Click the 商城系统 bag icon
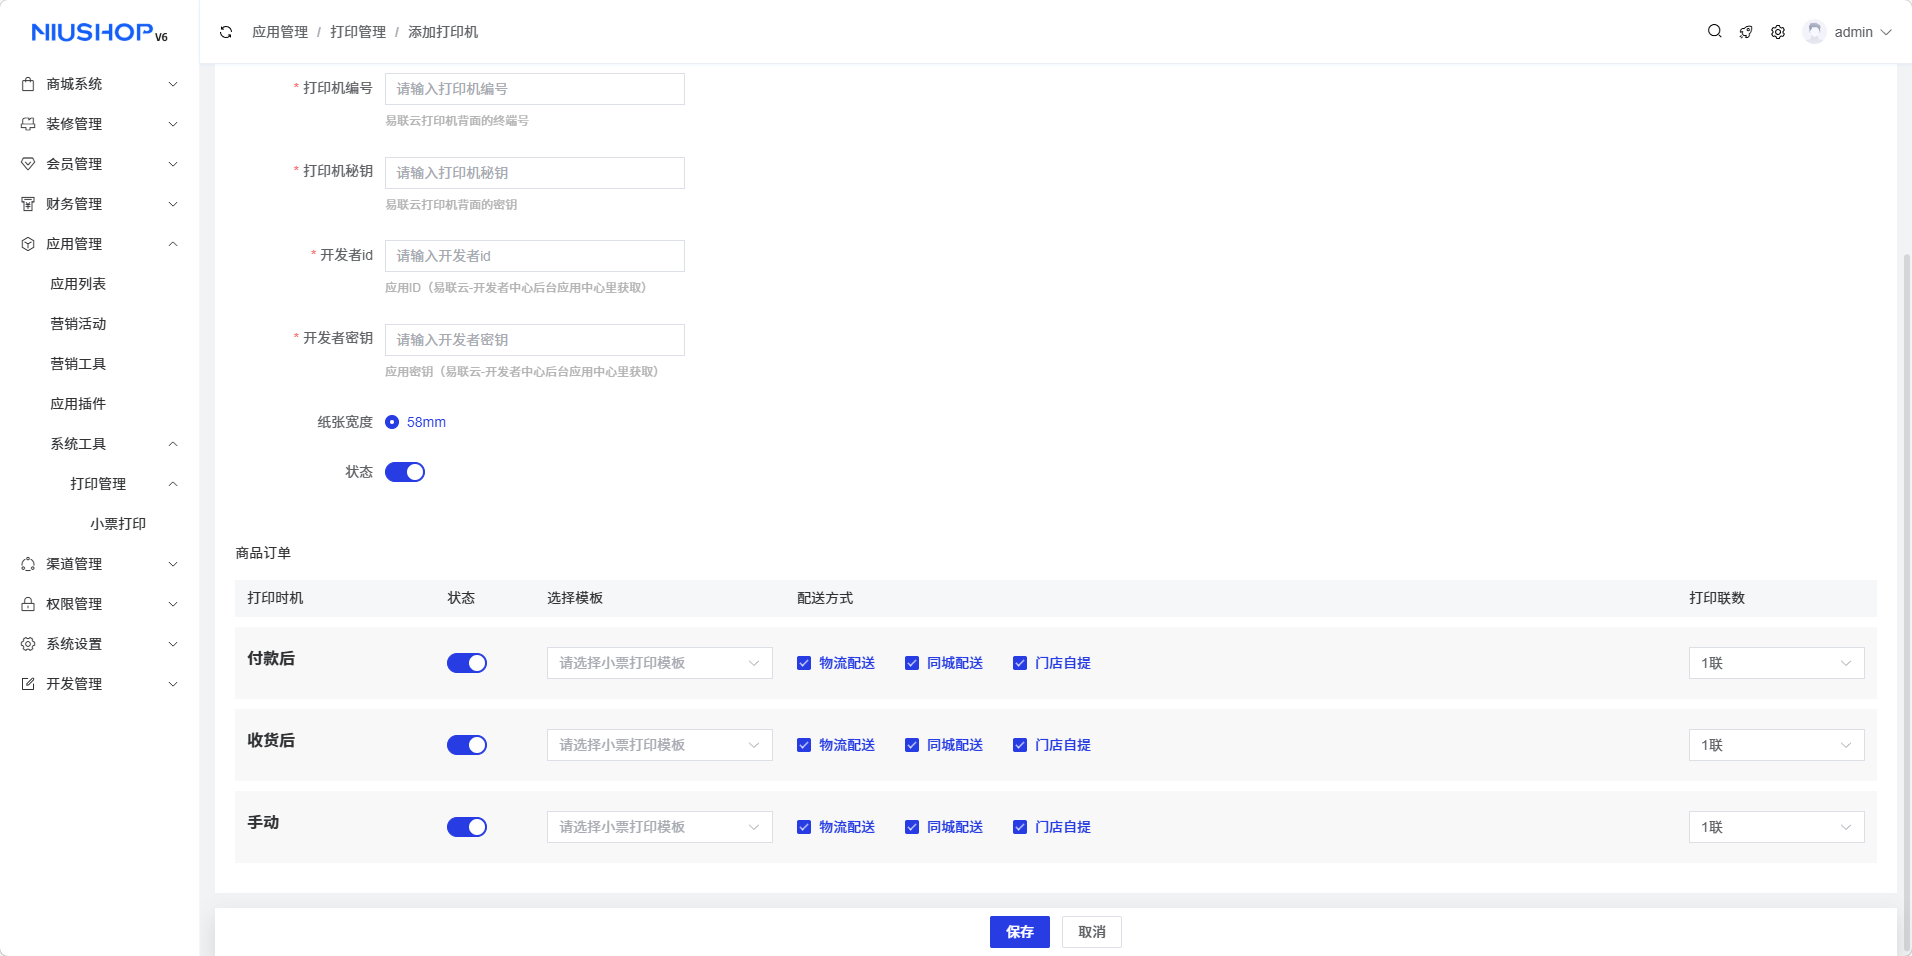 tap(28, 84)
